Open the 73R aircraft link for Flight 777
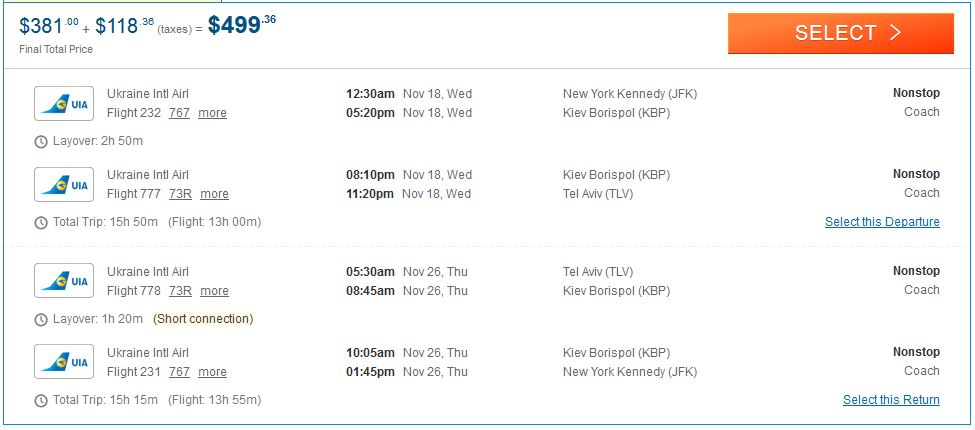Screen dimensions: 975x430 tap(180, 194)
